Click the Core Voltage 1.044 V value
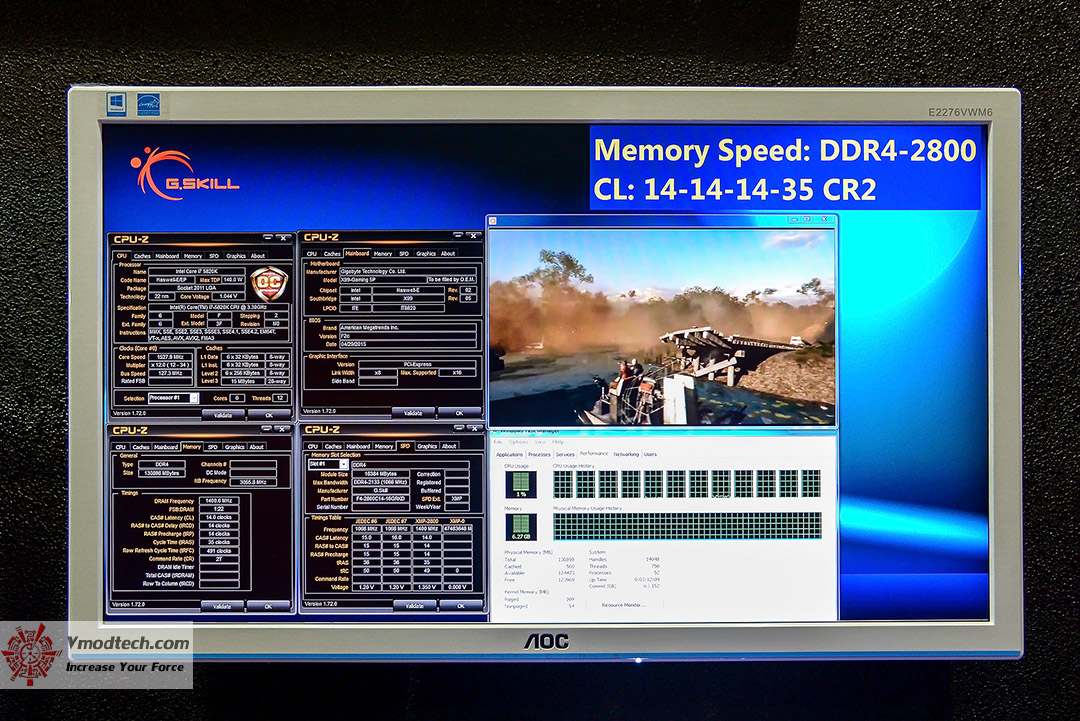 [x=228, y=296]
